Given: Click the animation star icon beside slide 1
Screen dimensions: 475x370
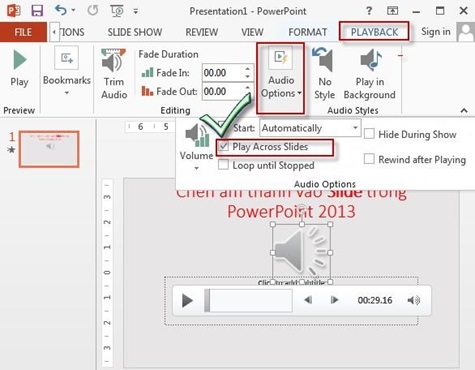Looking at the screenshot, I should tap(12, 150).
